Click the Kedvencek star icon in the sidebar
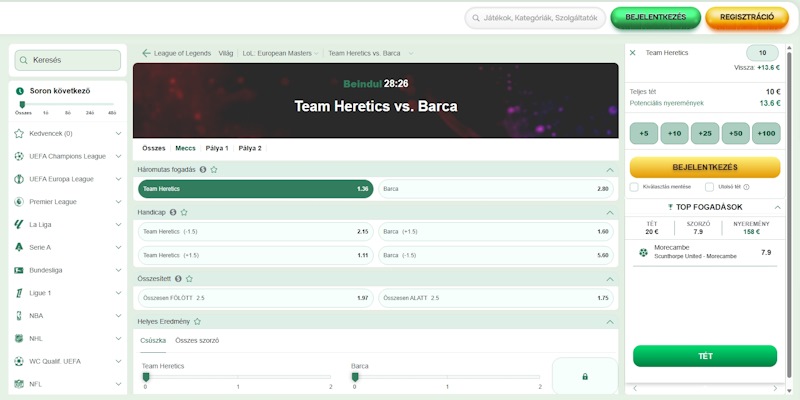The image size is (800, 400). (19, 134)
